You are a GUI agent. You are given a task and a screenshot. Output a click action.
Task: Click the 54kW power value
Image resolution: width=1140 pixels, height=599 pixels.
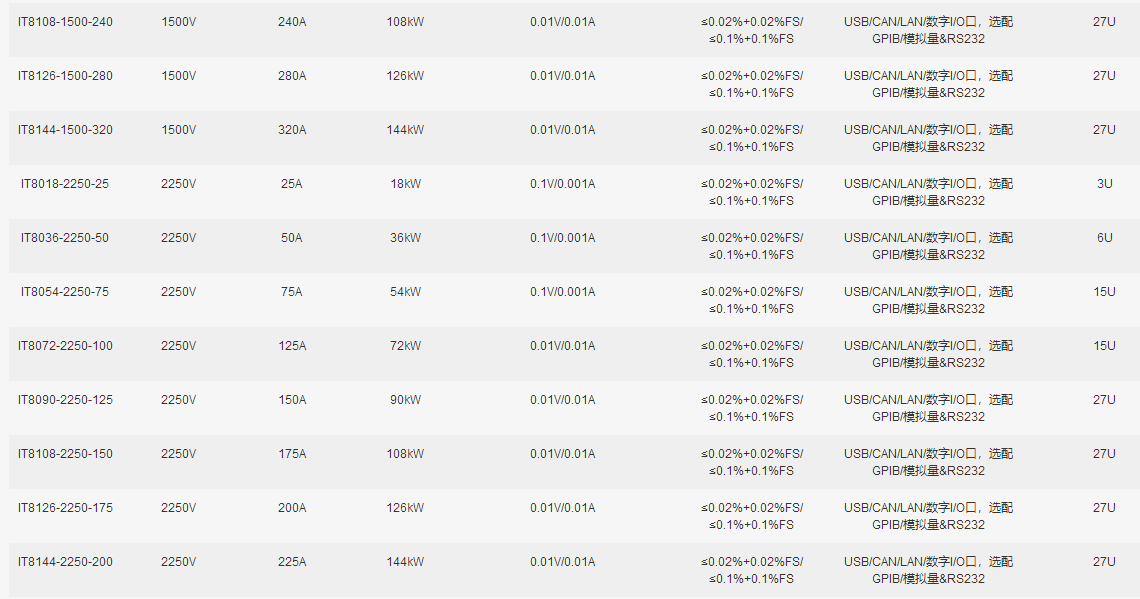405,292
